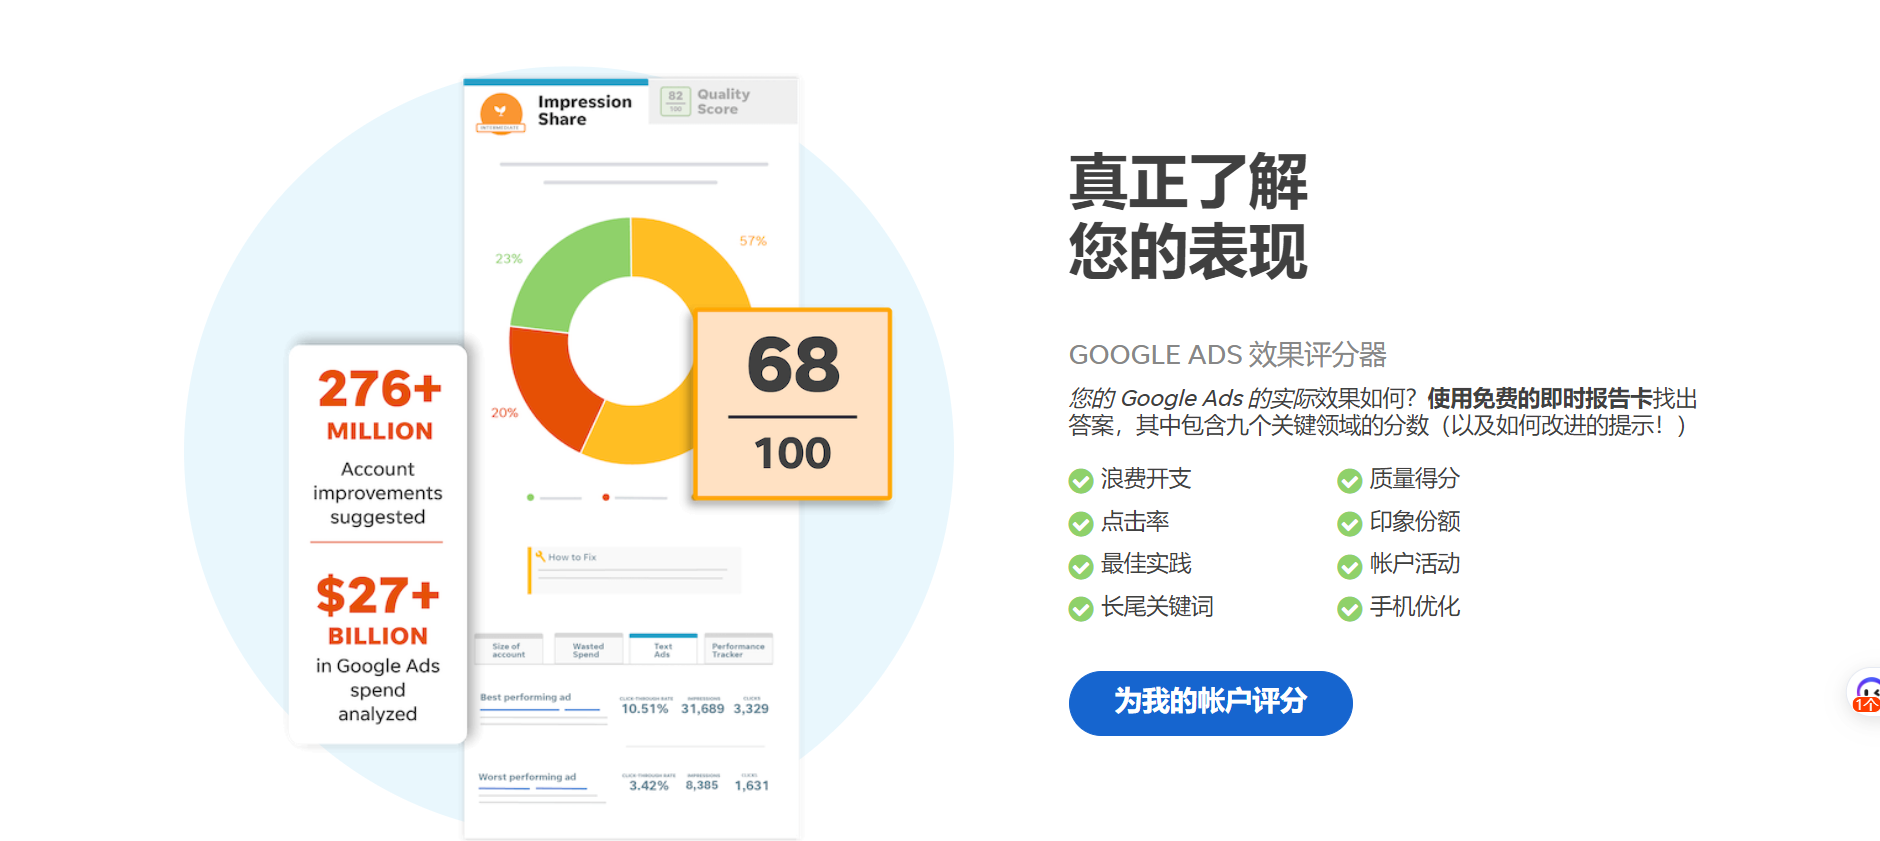Viewport: 1880px width, 841px height.
Task: Click the wrench icon beside How to Fix
Action: [540, 556]
